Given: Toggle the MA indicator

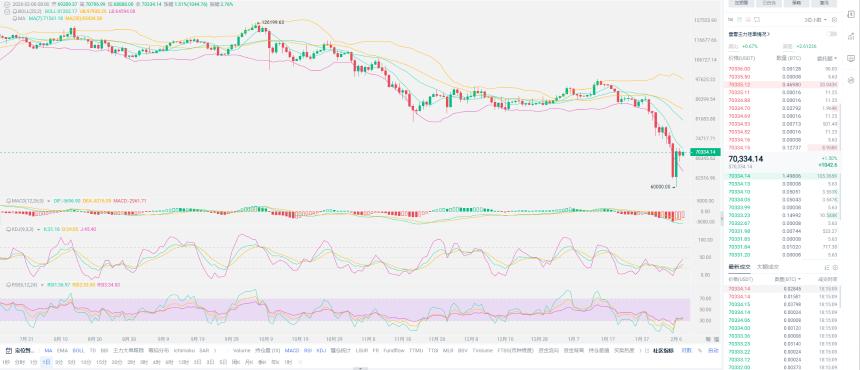Looking at the screenshot, I should tap(48, 350).
